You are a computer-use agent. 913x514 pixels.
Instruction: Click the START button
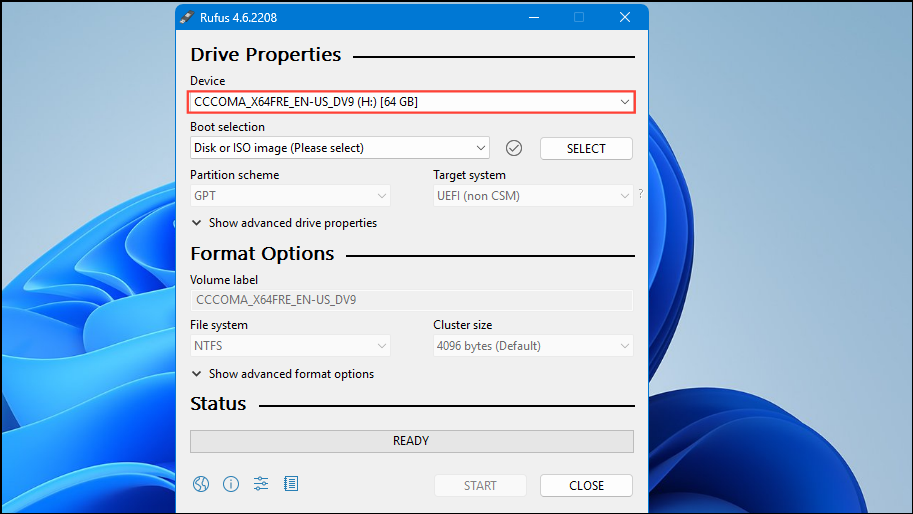(480, 485)
